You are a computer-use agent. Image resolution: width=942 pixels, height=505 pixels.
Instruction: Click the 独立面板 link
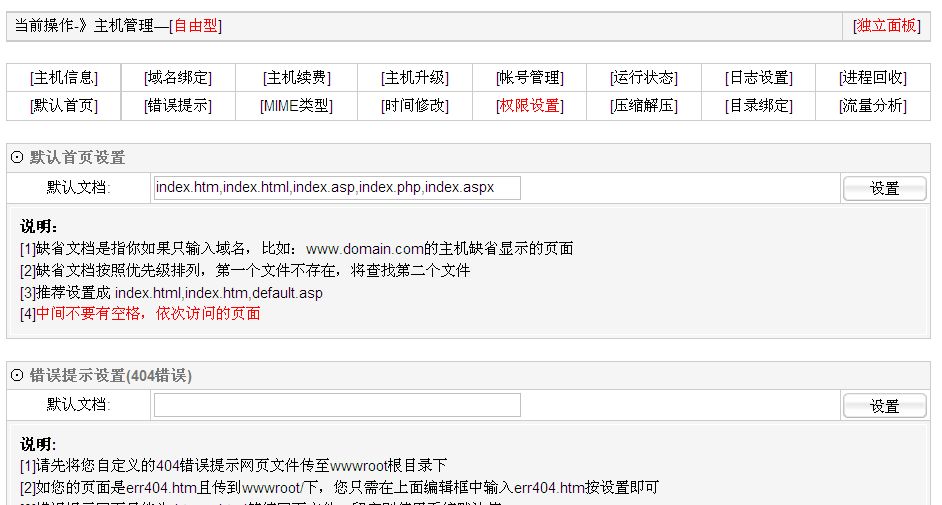tap(886, 26)
